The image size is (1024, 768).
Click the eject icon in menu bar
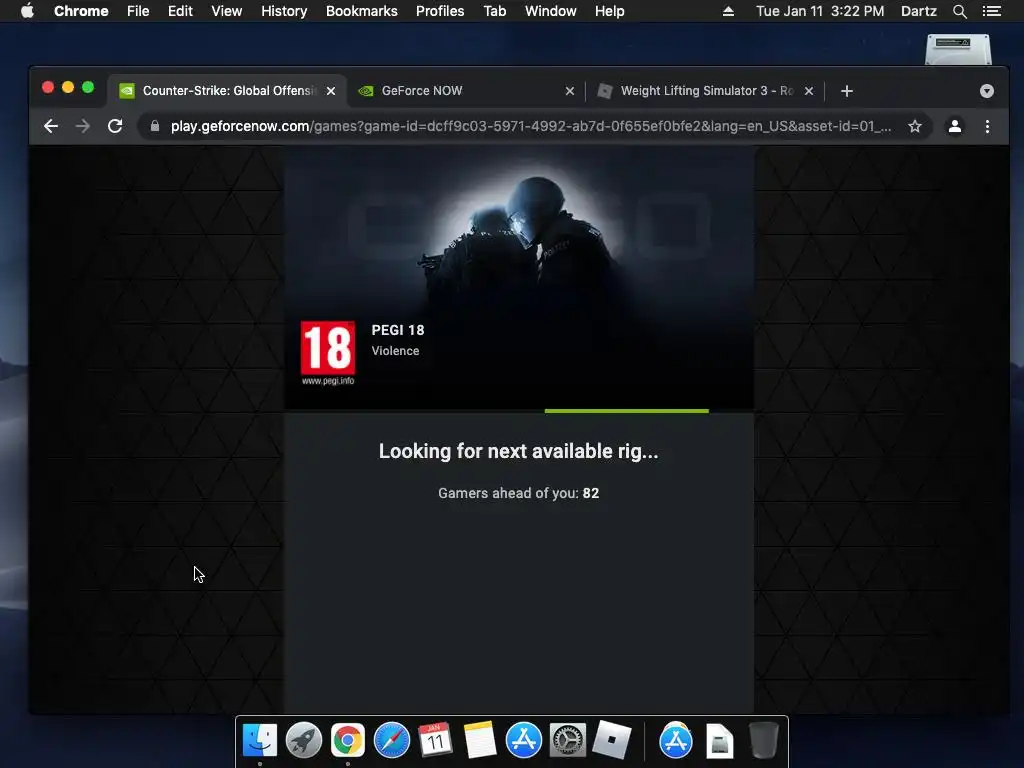pyautogui.click(x=728, y=11)
